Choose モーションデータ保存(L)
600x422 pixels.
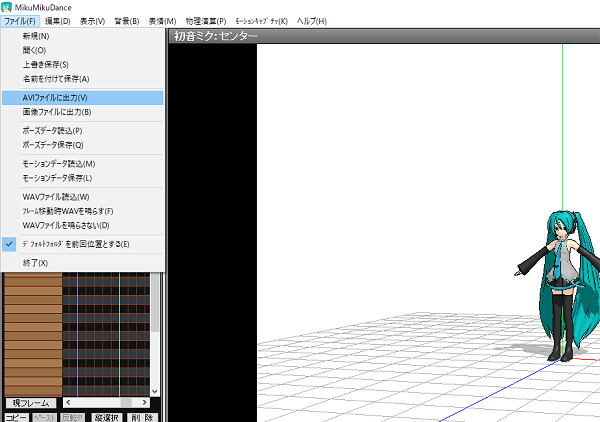[83, 178]
